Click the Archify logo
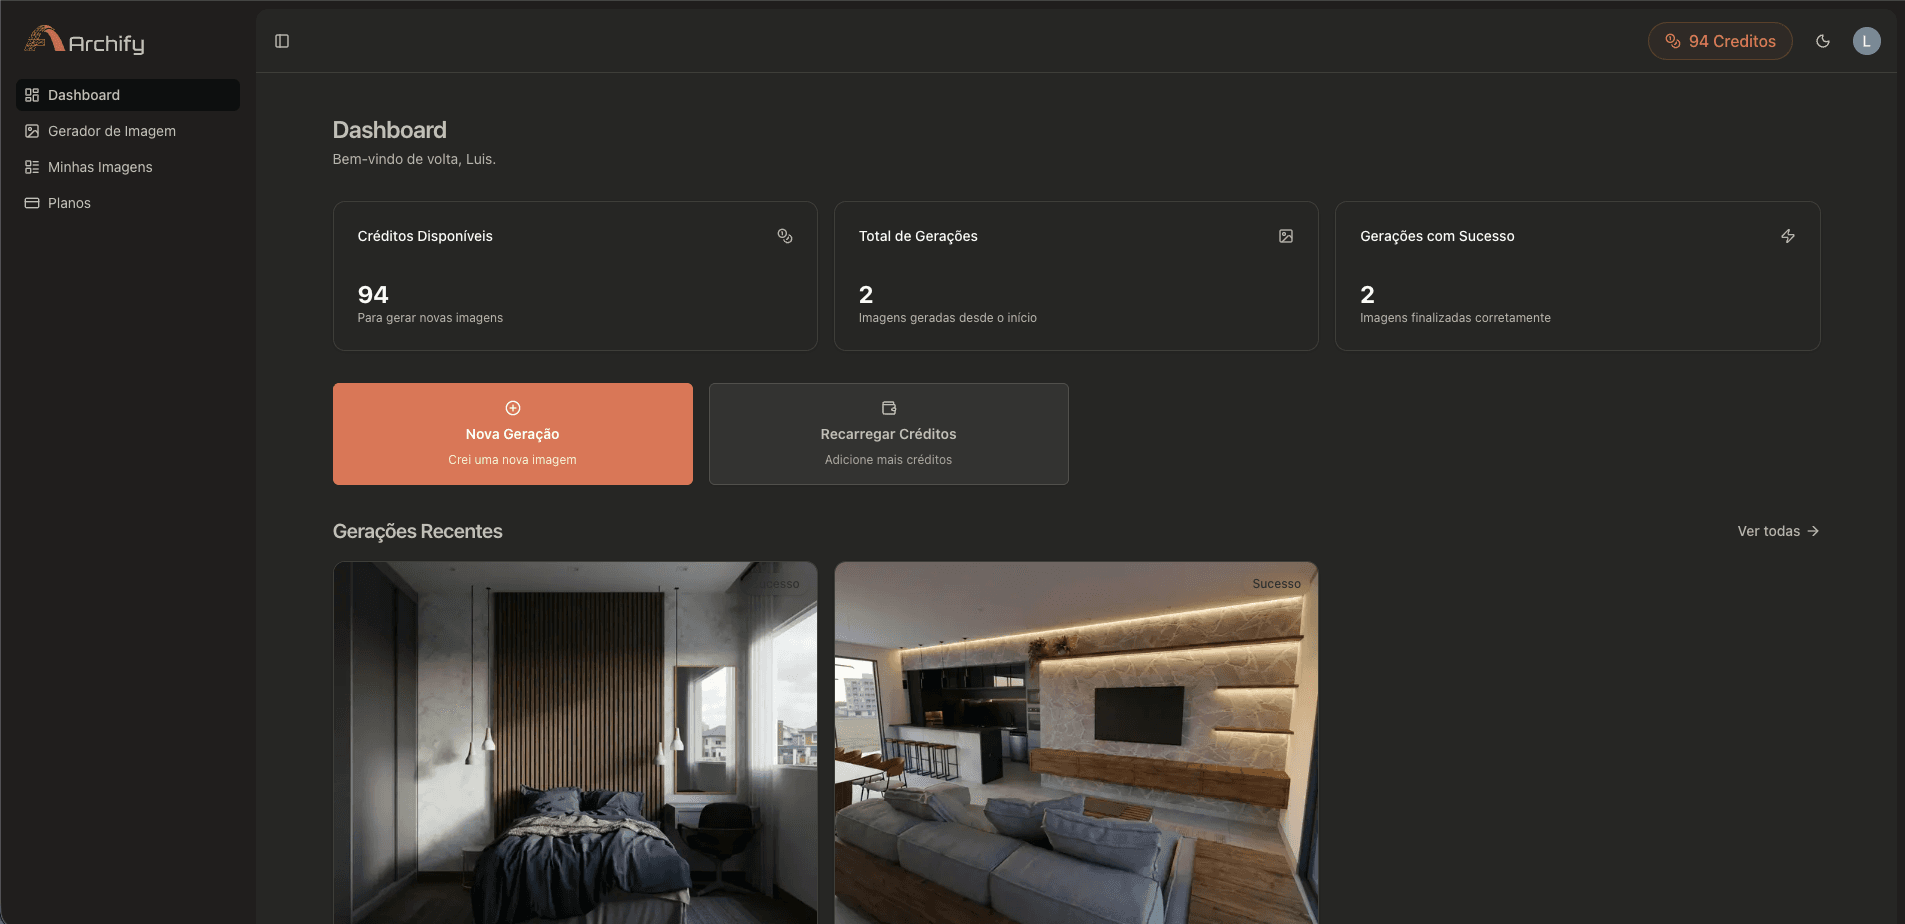Image resolution: width=1905 pixels, height=924 pixels. 83,41
